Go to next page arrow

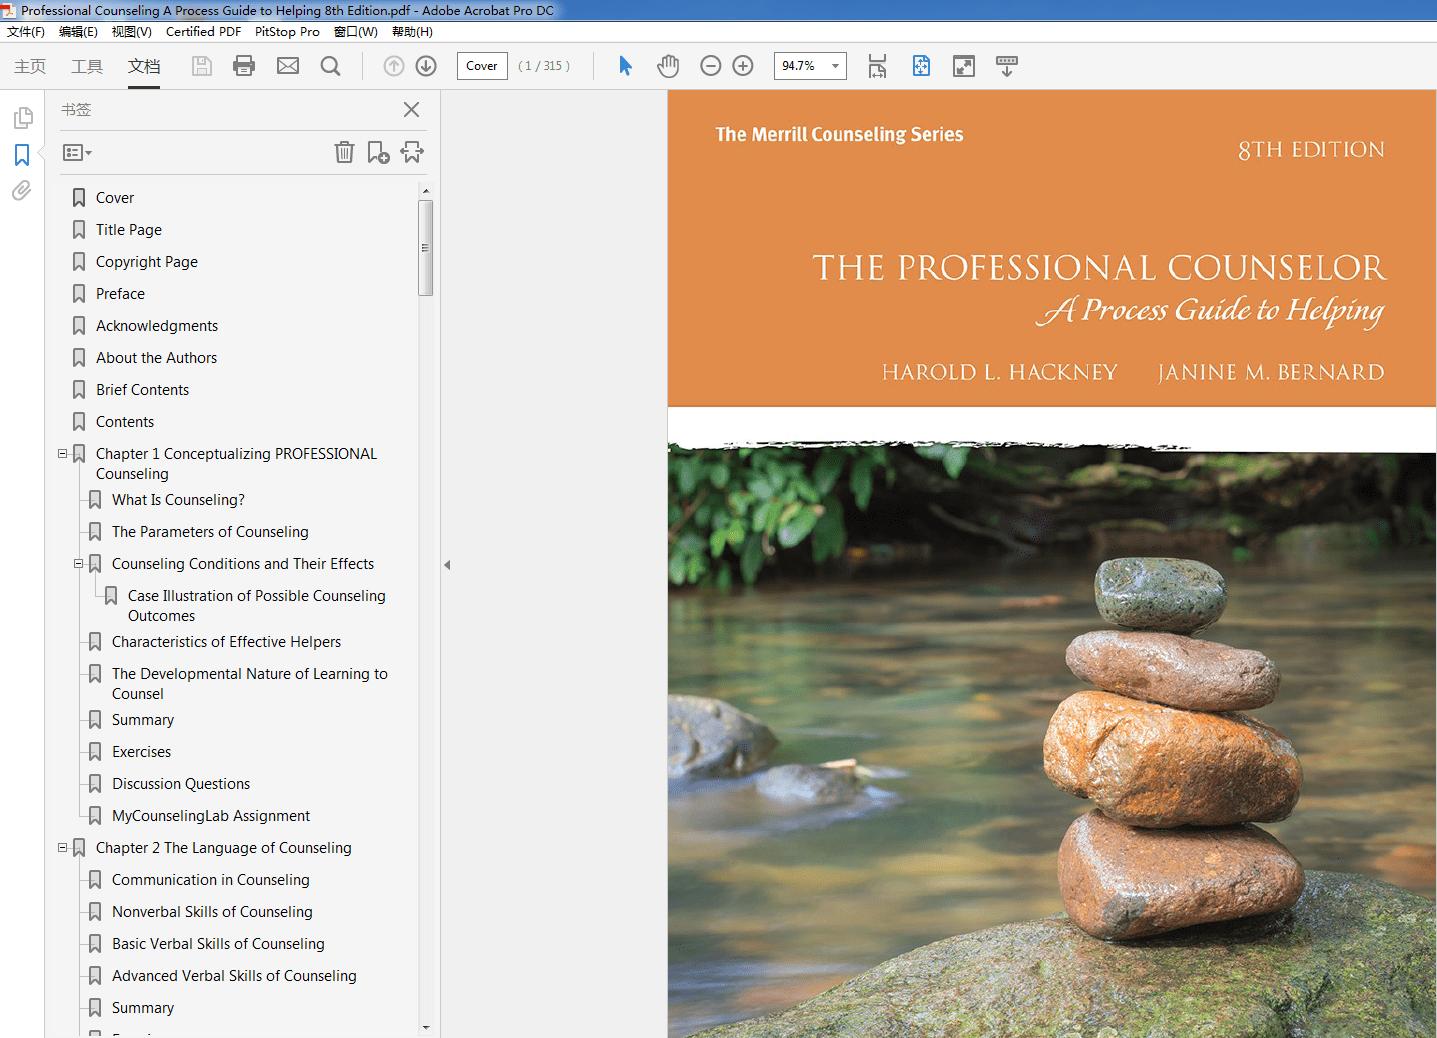tap(426, 66)
